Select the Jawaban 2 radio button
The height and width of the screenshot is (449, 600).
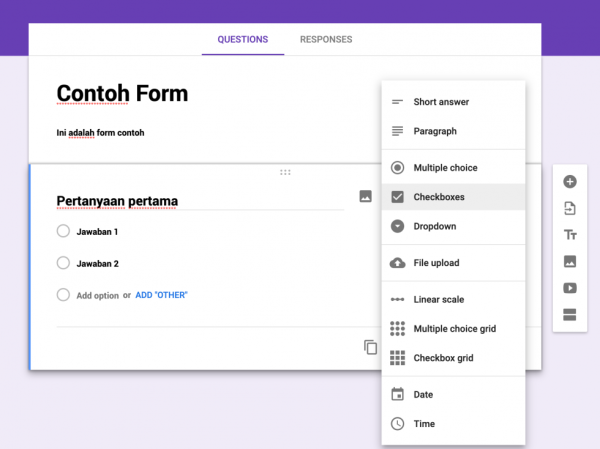[63, 263]
